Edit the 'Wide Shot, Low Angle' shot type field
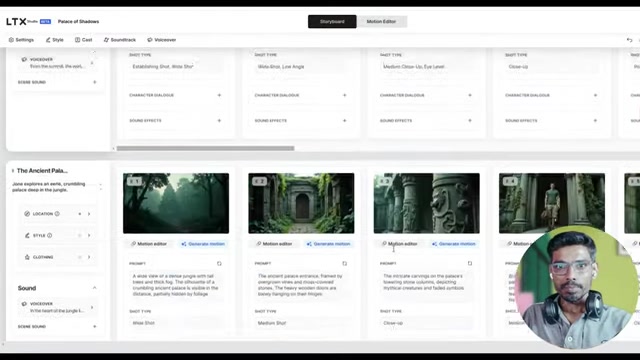640x360 pixels. click(x=301, y=67)
